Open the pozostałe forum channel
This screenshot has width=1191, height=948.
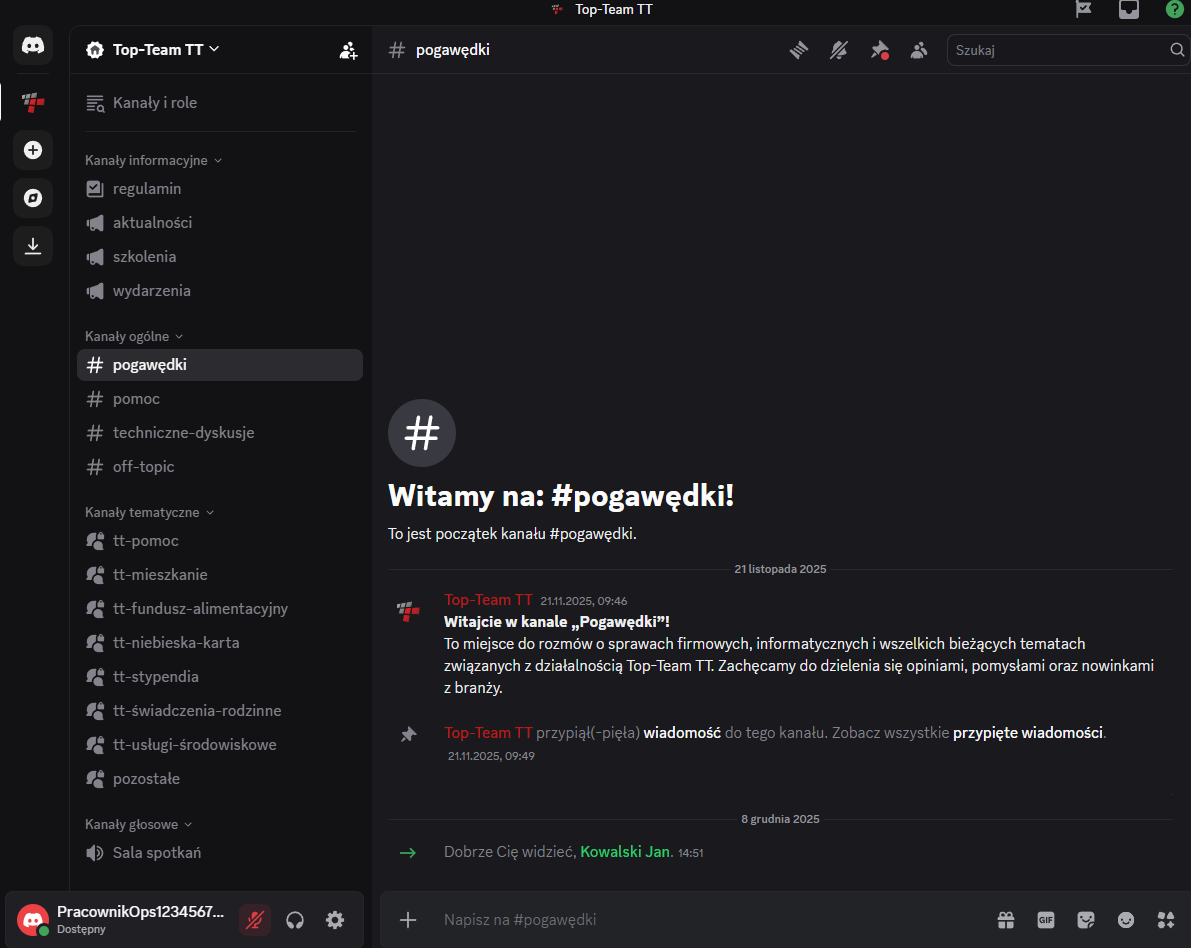click(220, 779)
